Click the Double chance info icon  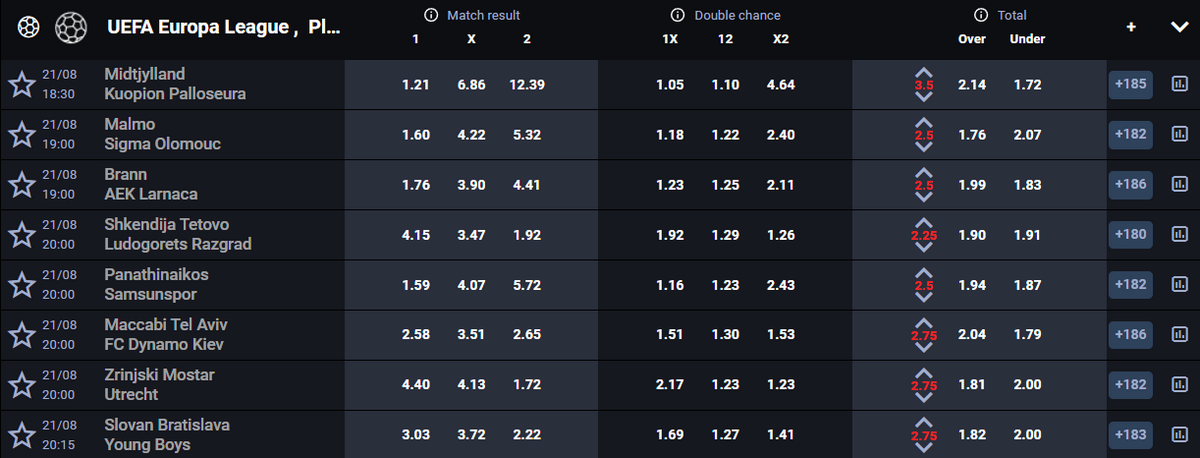677,15
